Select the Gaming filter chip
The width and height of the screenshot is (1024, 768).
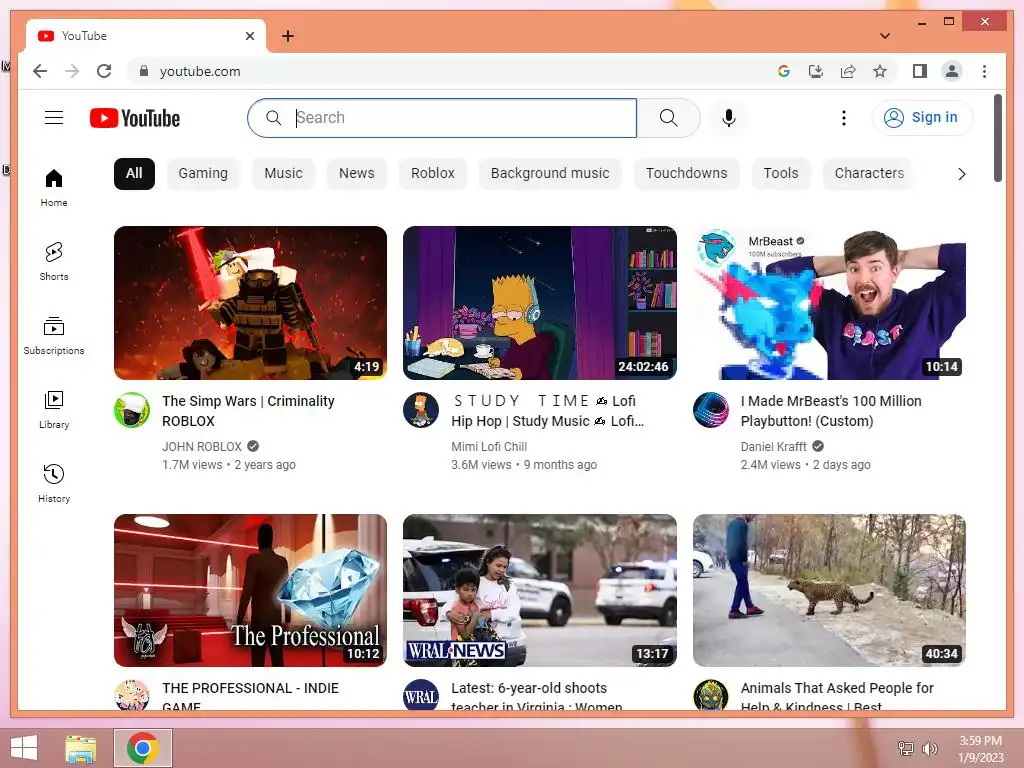tap(203, 174)
